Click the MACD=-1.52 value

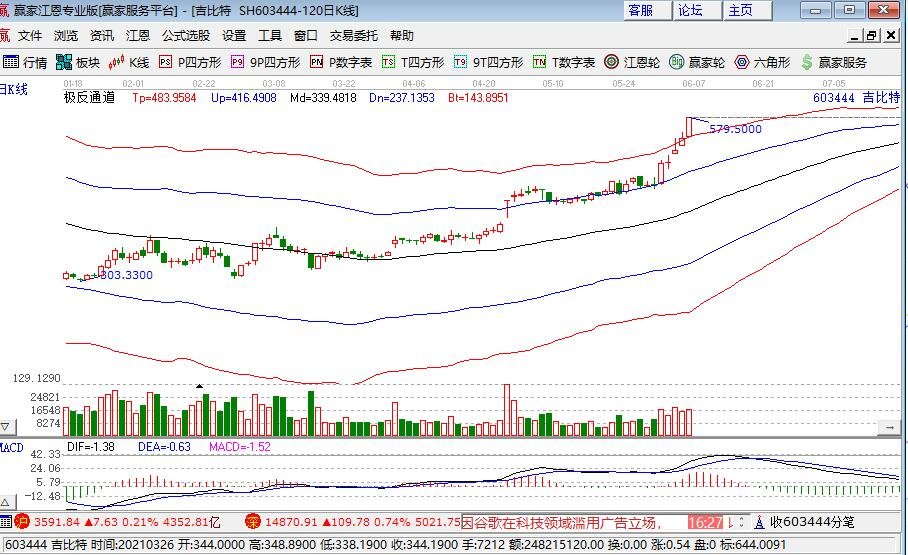coord(240,447)
